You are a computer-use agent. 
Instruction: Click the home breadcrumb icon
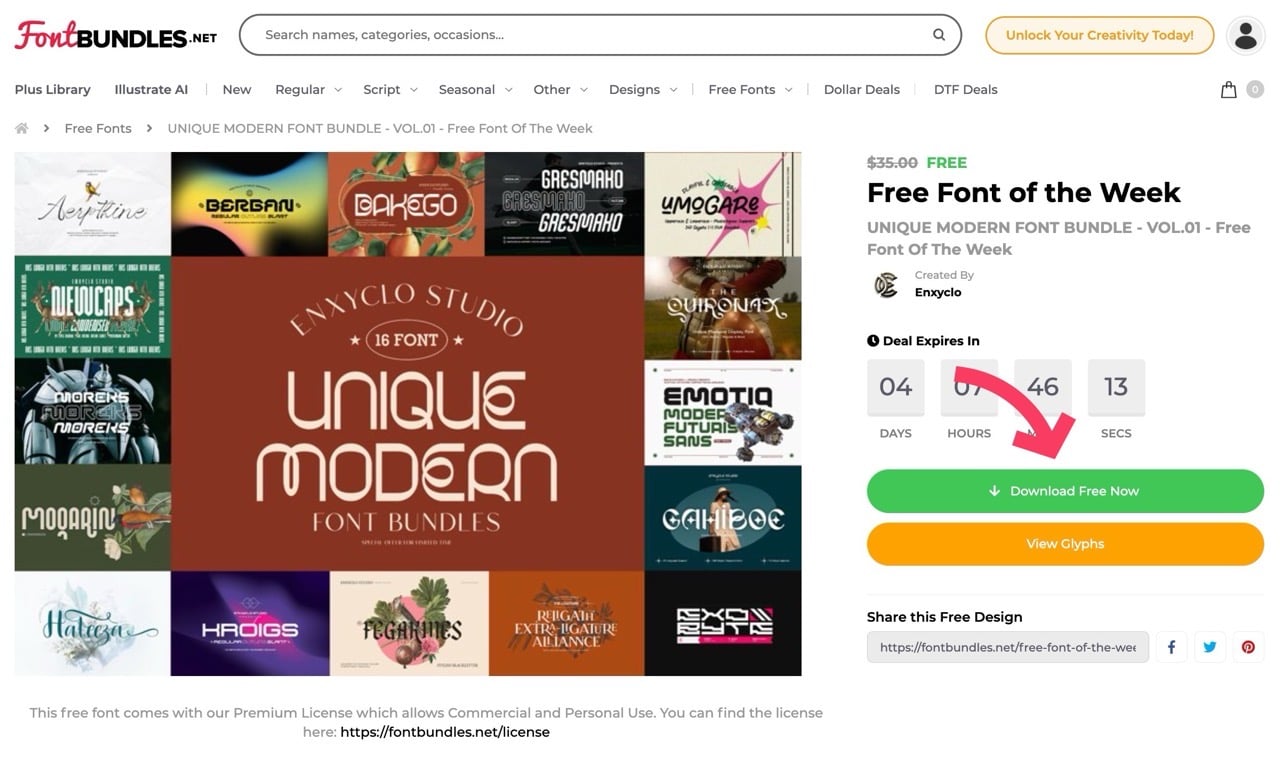click(21, 128)
